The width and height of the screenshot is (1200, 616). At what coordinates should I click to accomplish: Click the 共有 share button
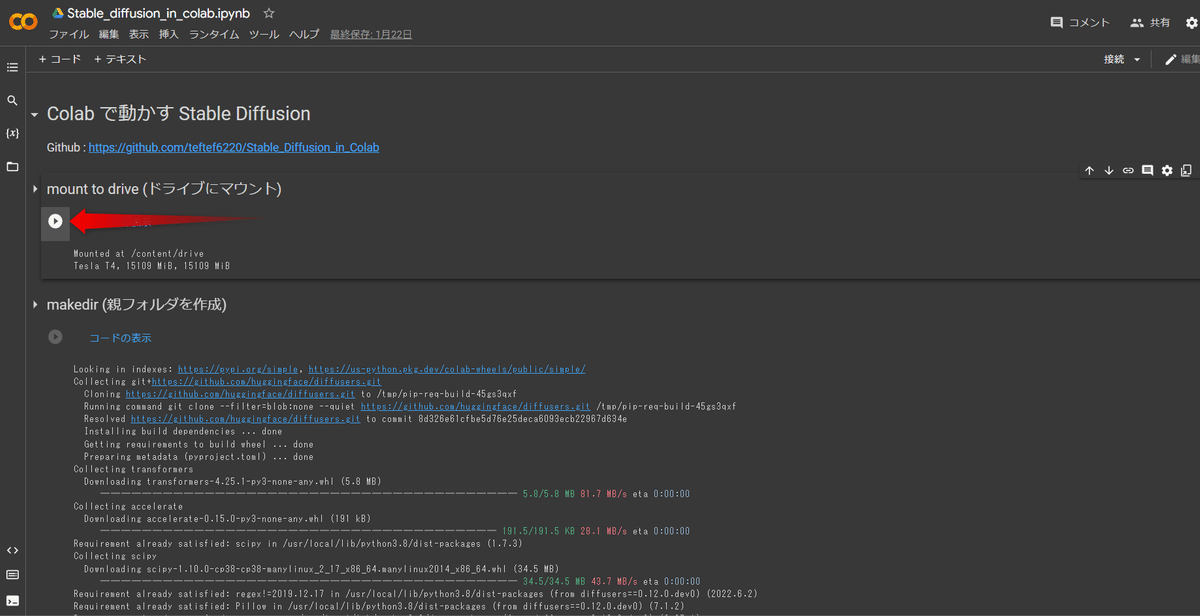point(1150,23)
